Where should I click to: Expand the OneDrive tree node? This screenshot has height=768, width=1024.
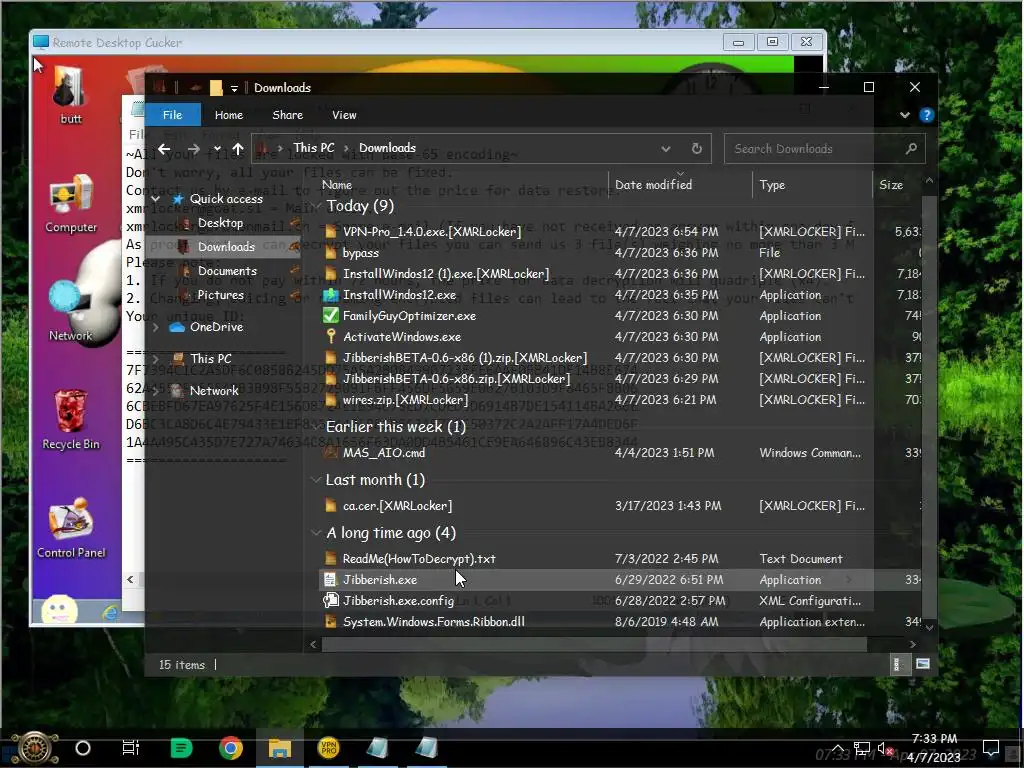pos(155,327)
